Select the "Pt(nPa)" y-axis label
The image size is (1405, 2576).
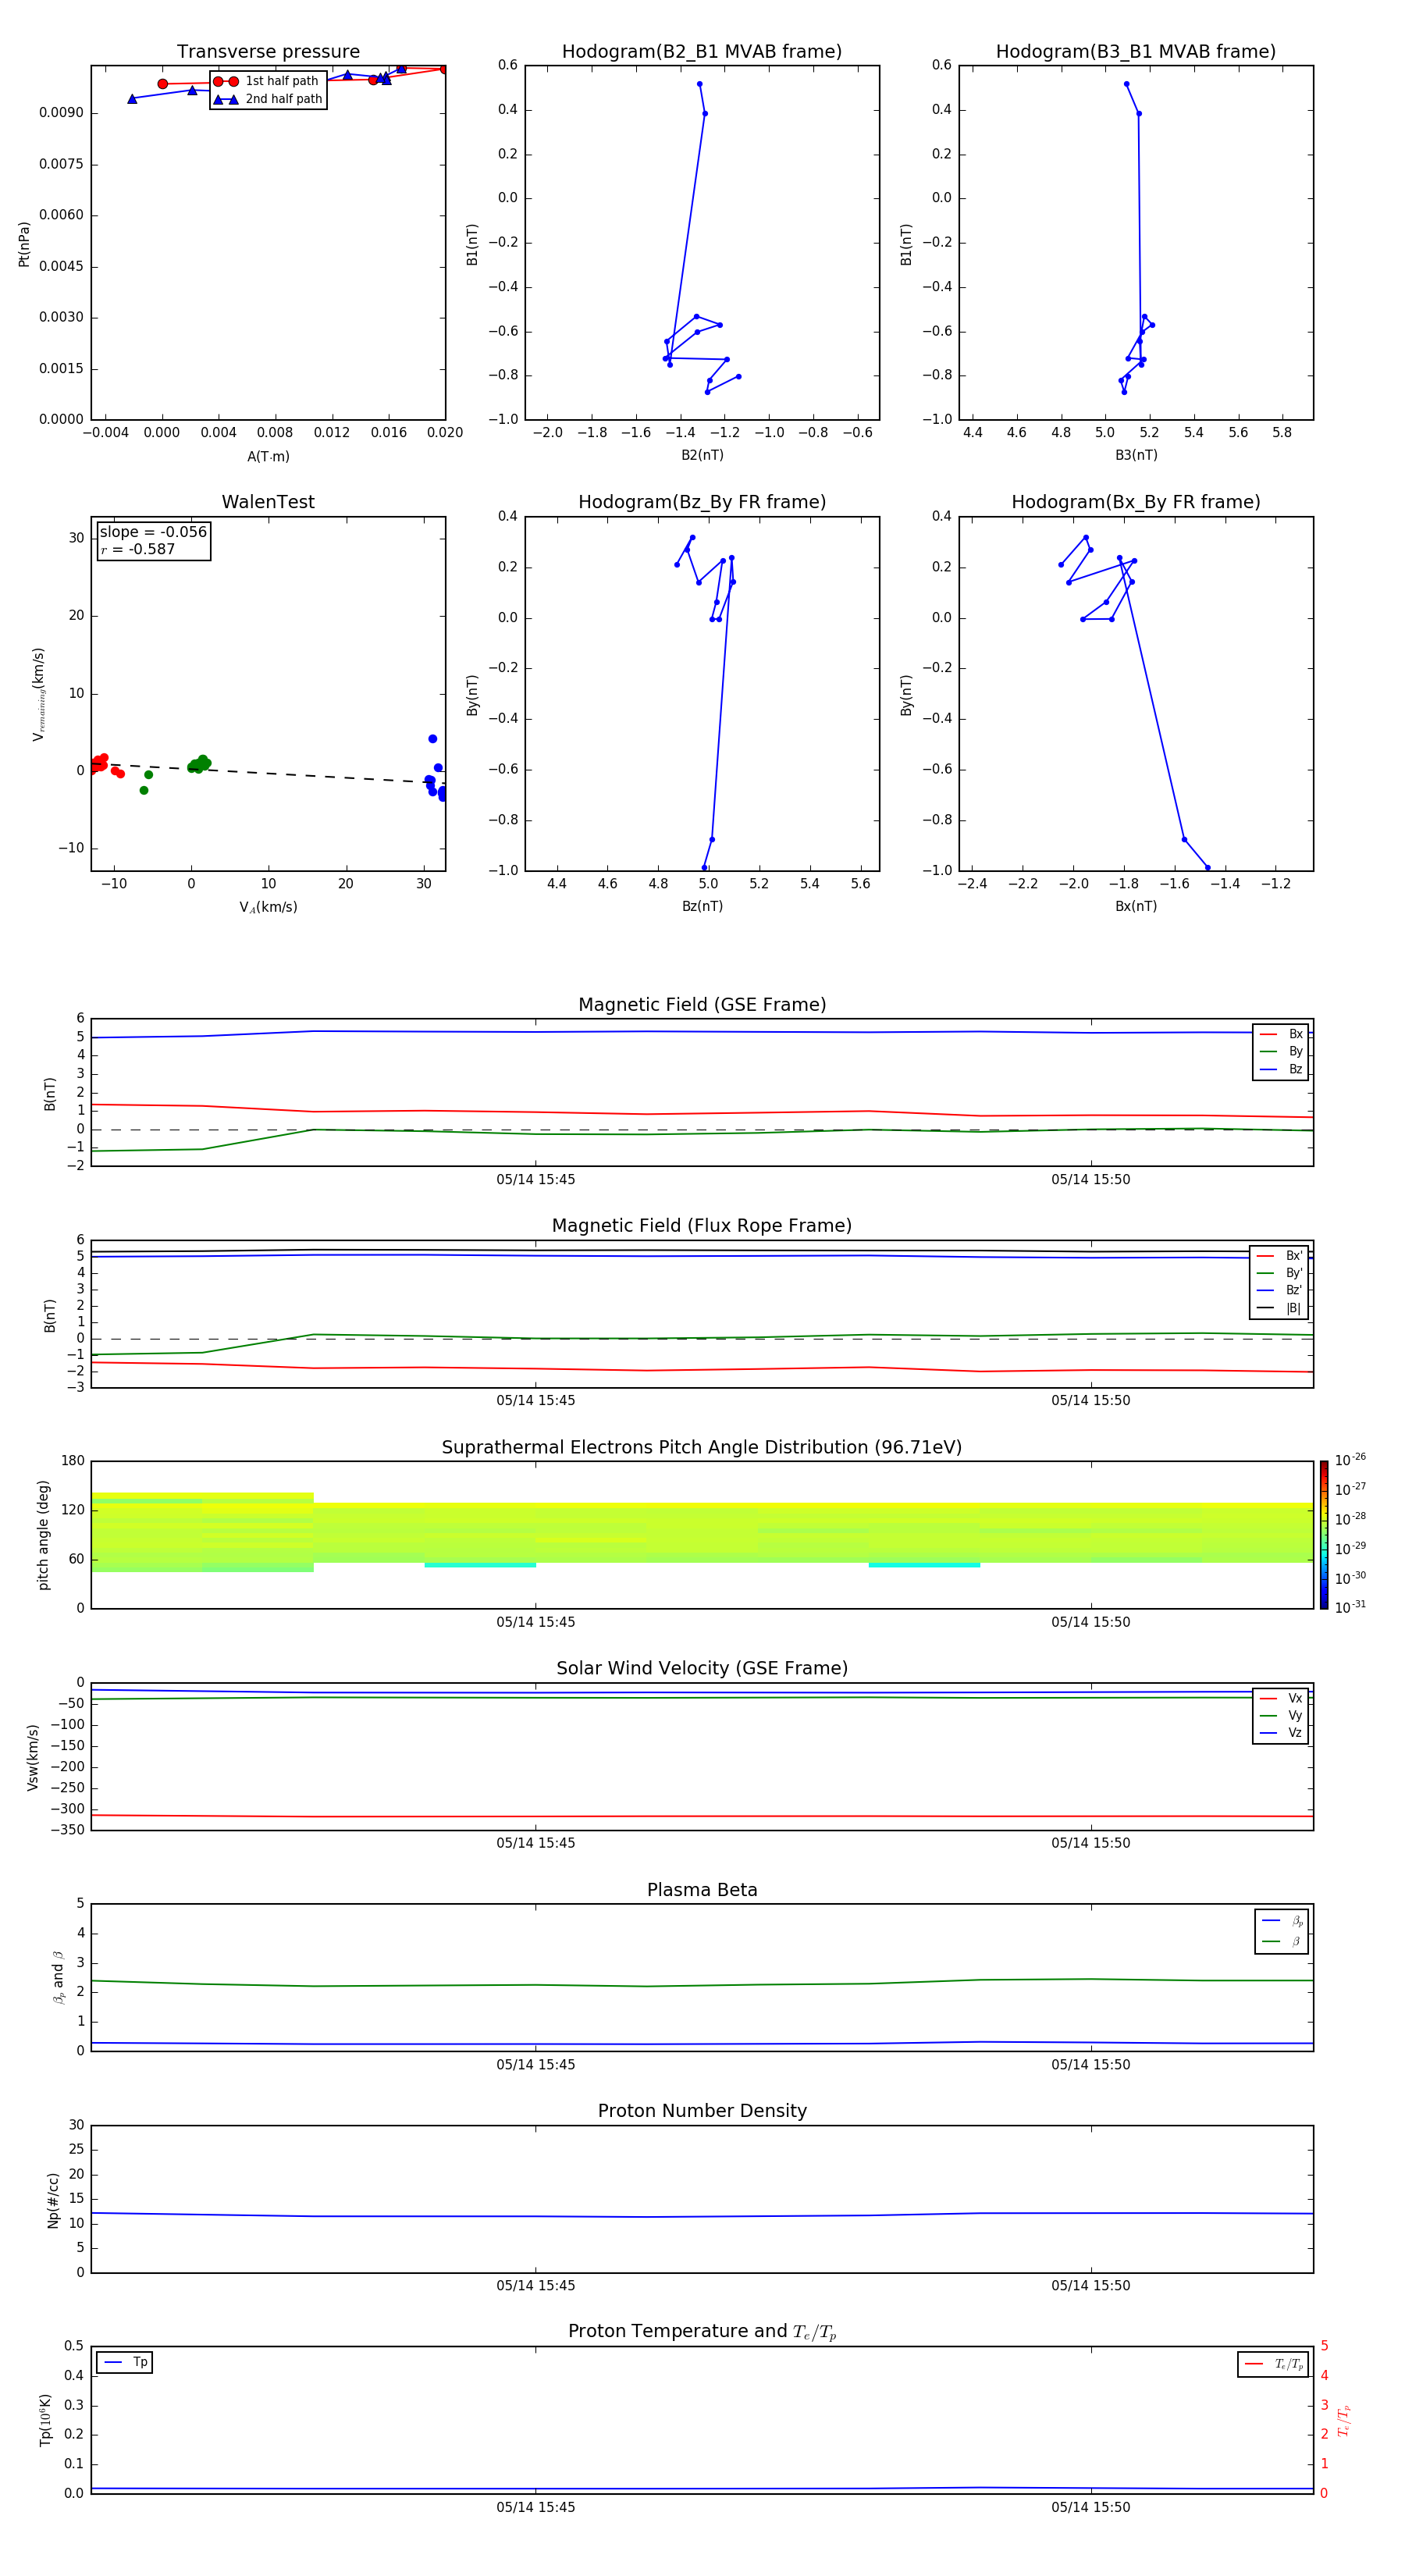(24, 244)
